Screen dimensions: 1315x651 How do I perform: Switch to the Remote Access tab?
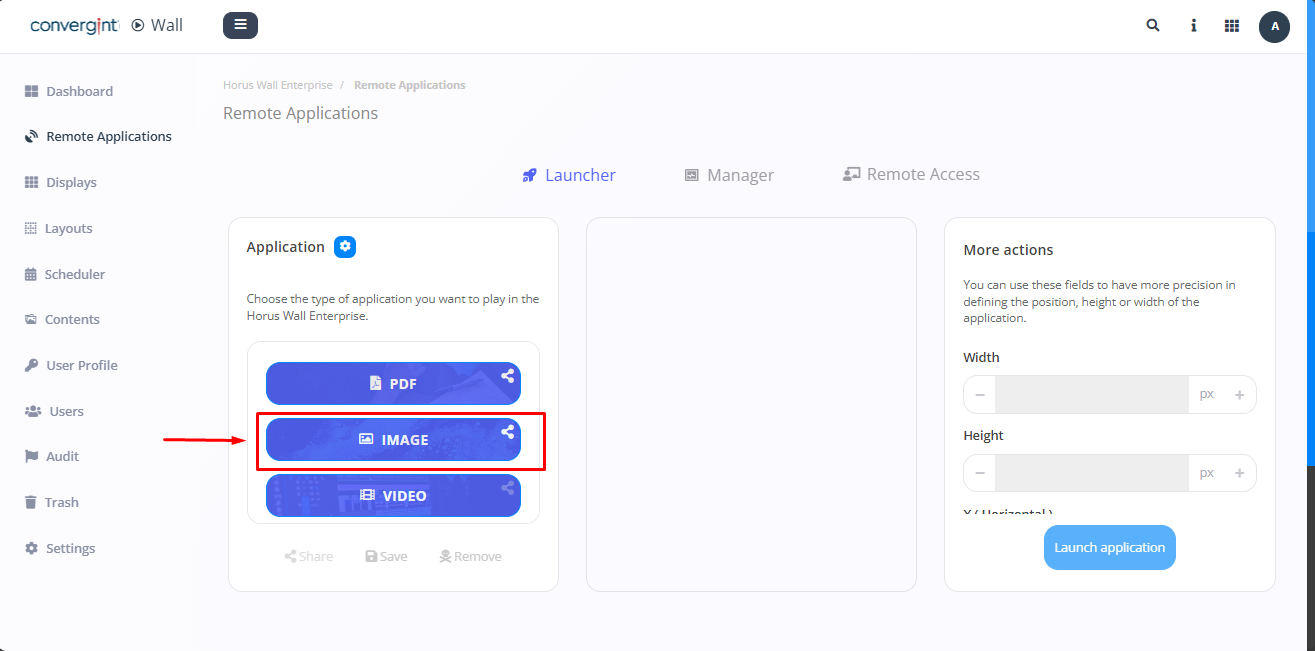click(x=911, y=174)
